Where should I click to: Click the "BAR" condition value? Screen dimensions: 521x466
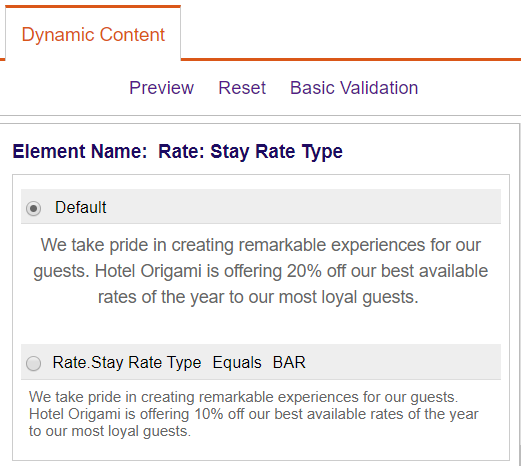289,362
